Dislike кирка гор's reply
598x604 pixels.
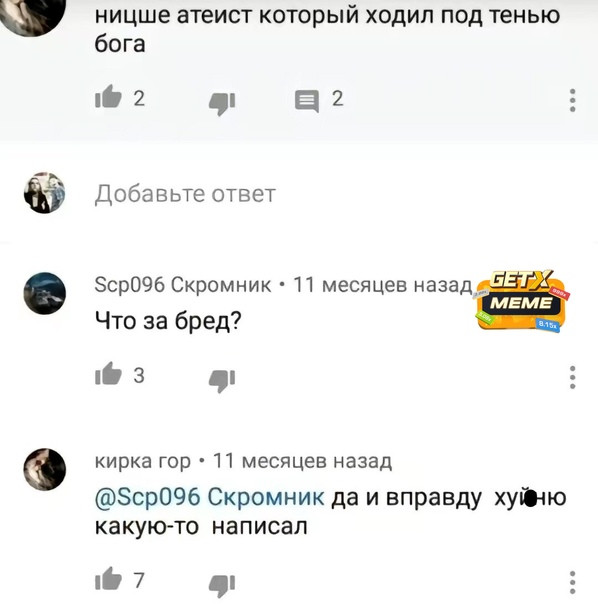pyautogui.click(x=222, y=587)
